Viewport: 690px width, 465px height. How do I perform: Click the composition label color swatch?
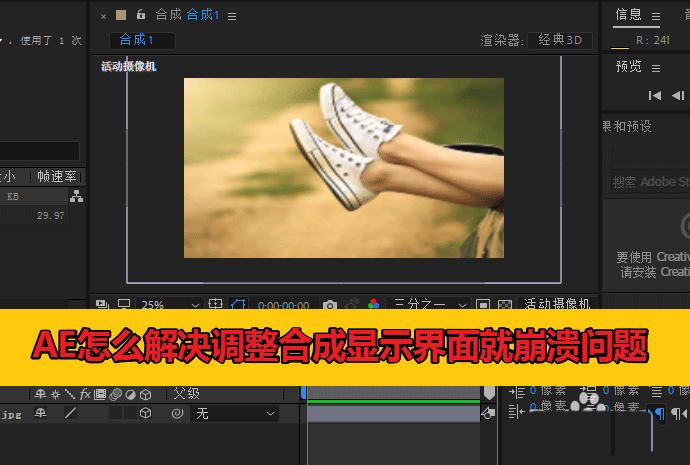click(x=121, y=15)
